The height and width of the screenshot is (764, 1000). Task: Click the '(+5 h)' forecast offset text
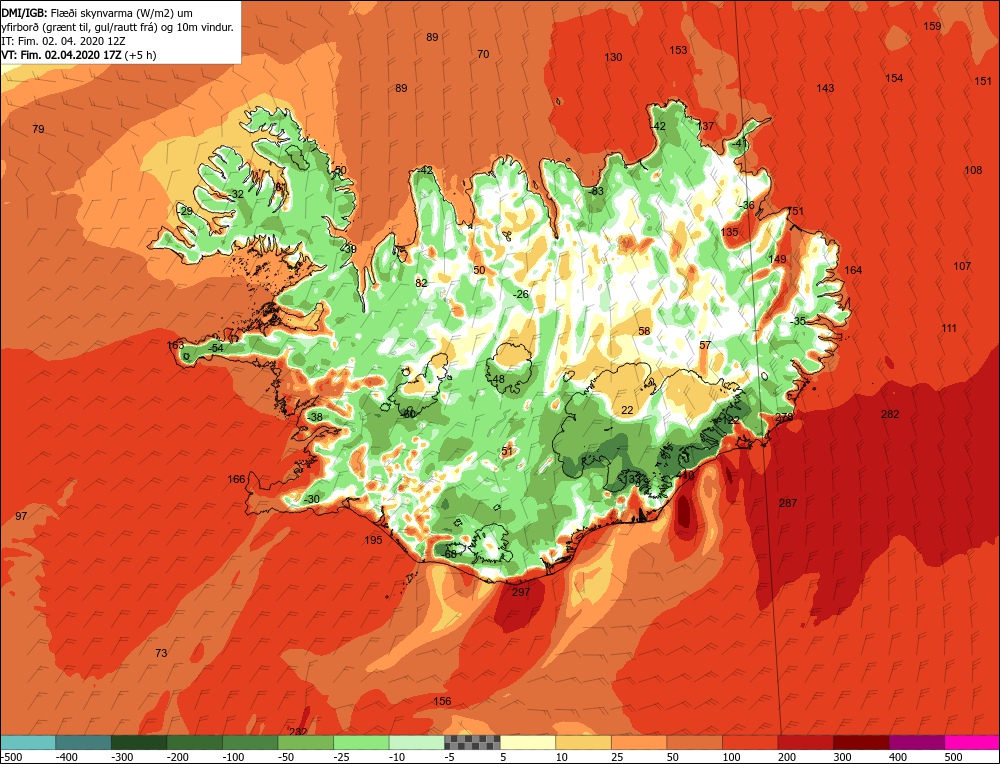pyautogui.click(x=140, y=55)
